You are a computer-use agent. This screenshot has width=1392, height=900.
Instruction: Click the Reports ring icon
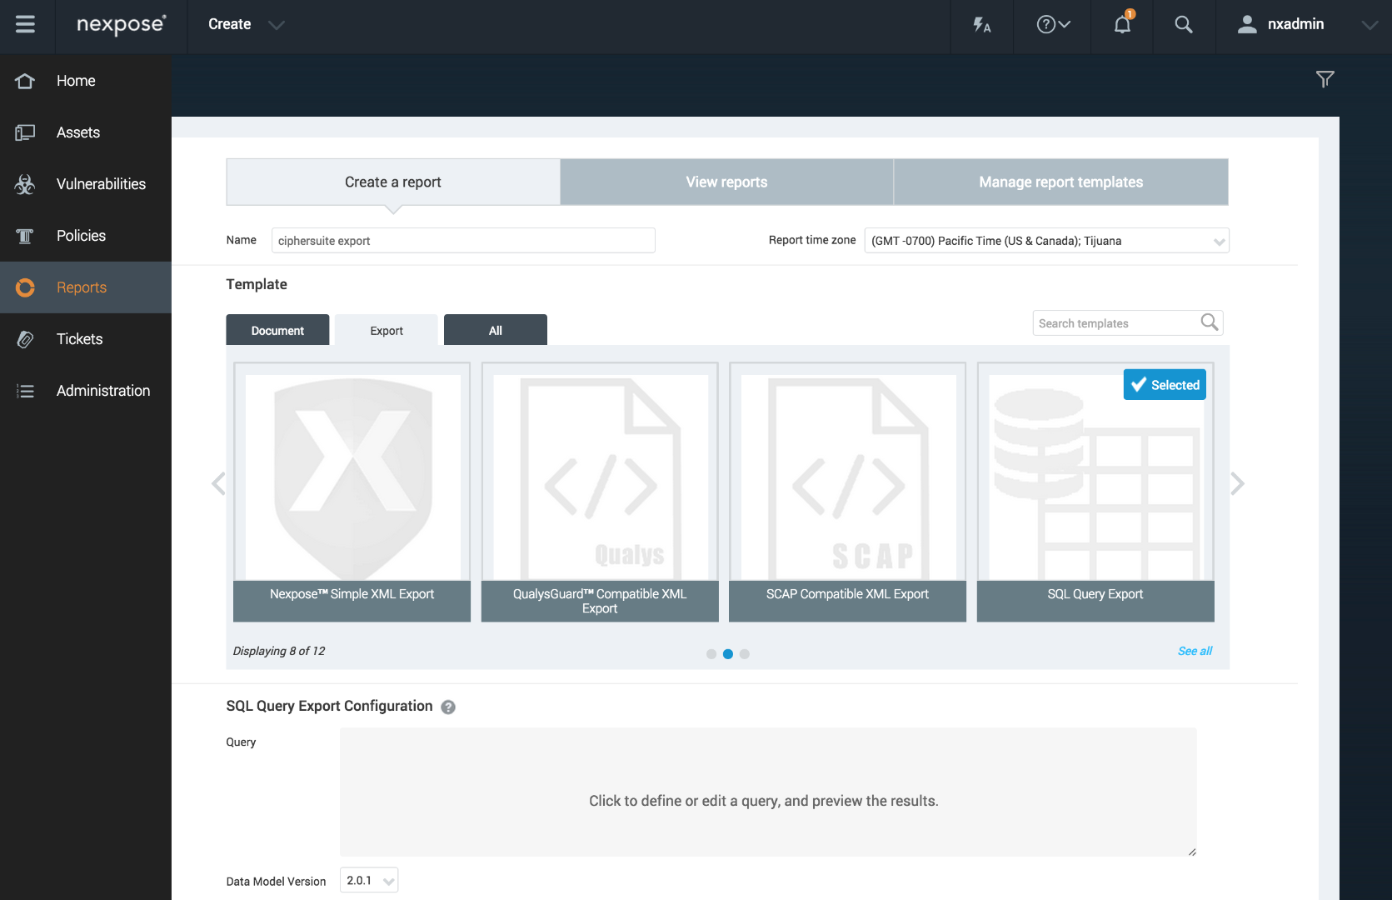coord(25,288)
